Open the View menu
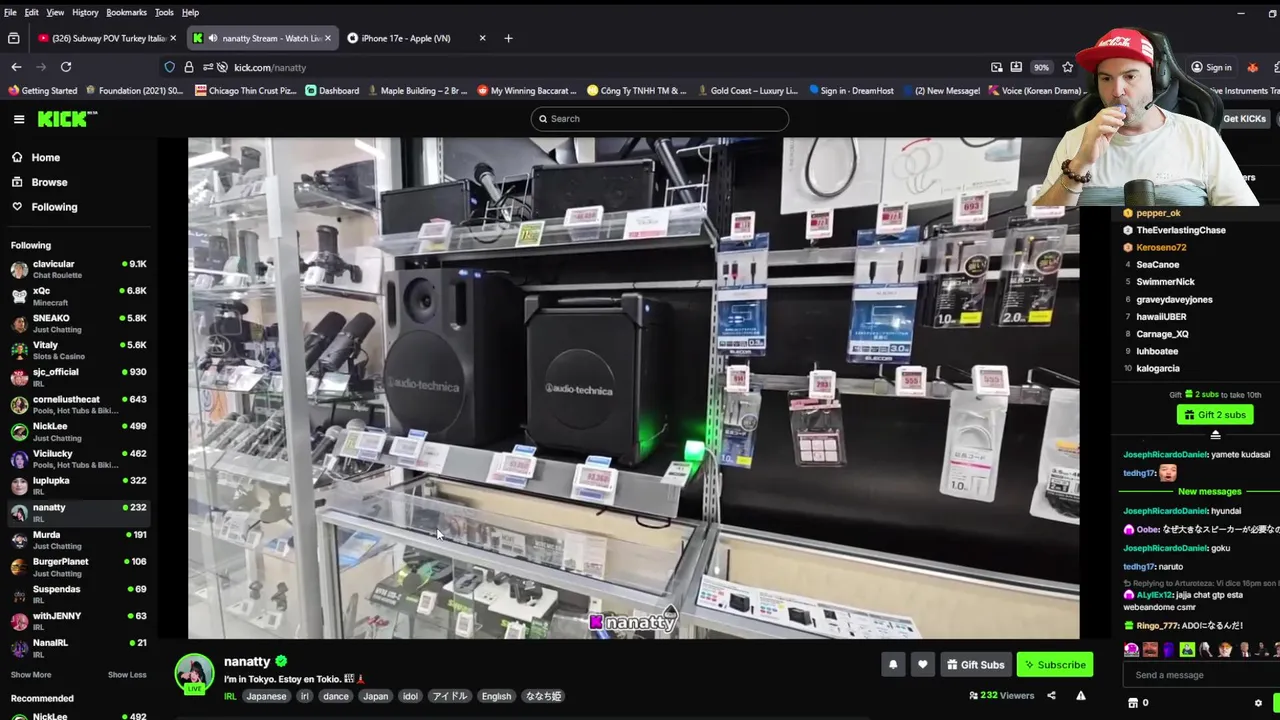The image size is (1280, 720). tap(55, 12)
